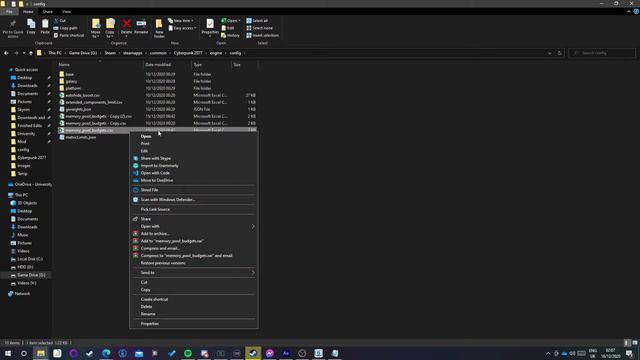
Task: Expand the New item dropdown
Action: pos(181,20)
